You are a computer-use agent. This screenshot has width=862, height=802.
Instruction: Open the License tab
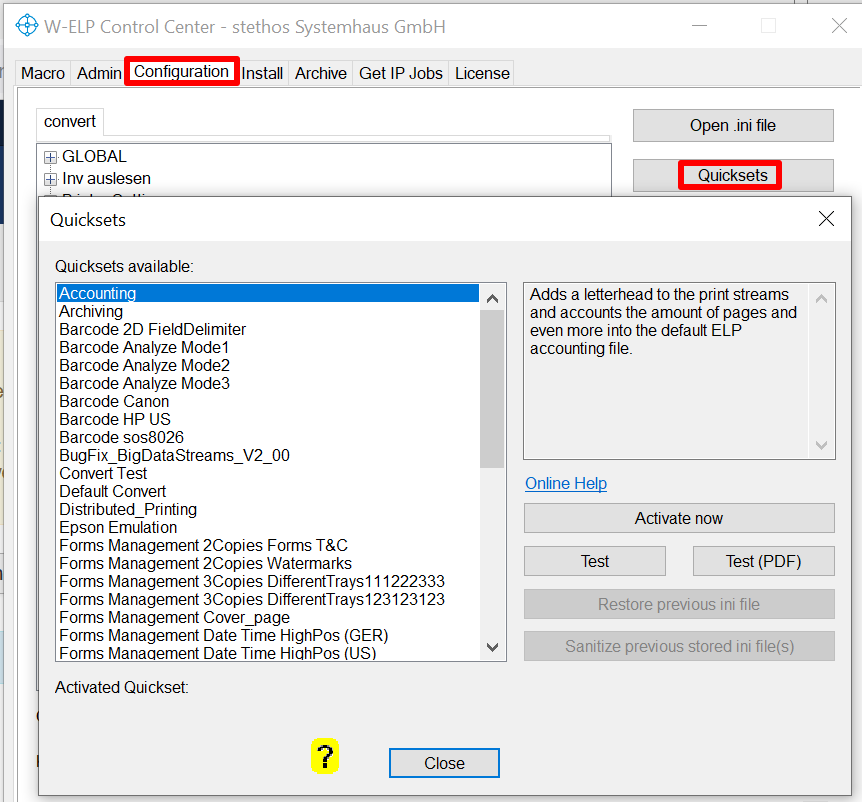tap(482, 73)
